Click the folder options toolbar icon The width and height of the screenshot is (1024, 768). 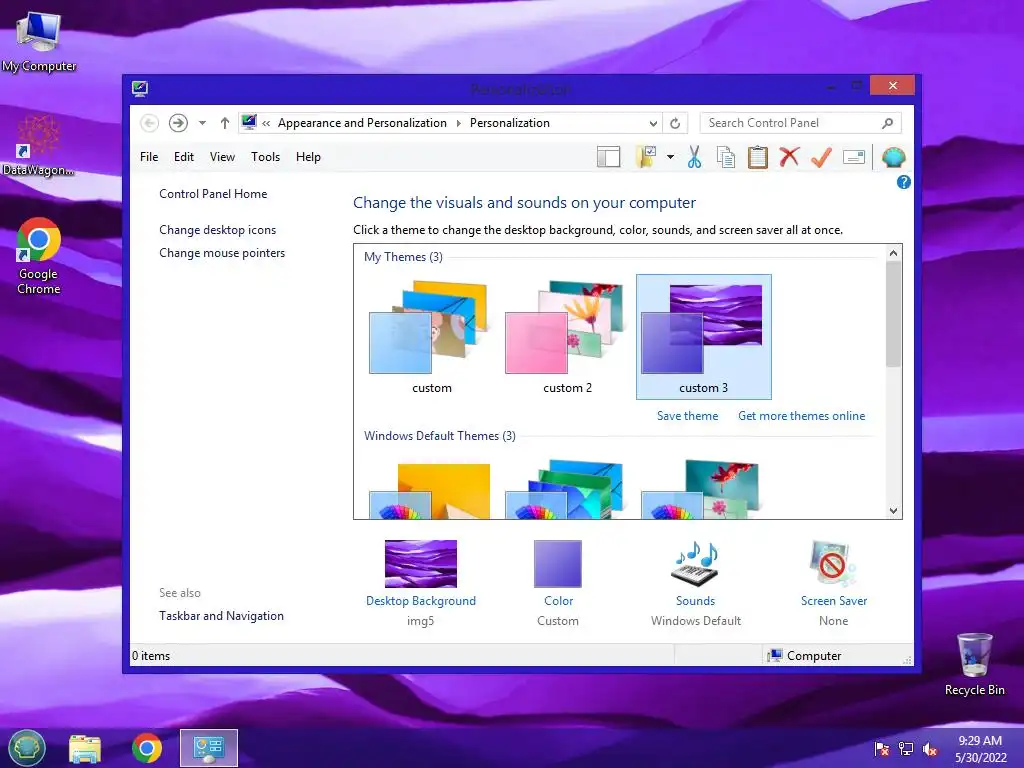[x=645, y=157]
